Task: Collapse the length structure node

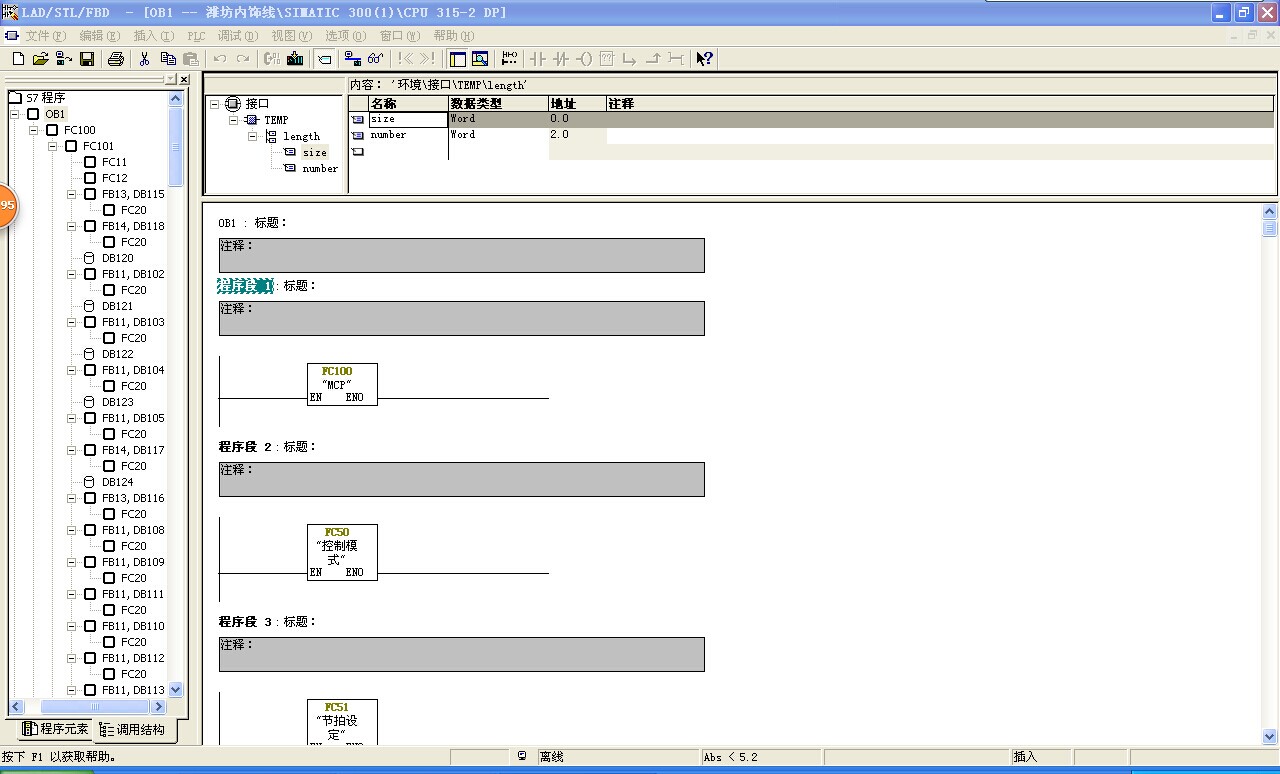Action: tap(253, 136)
